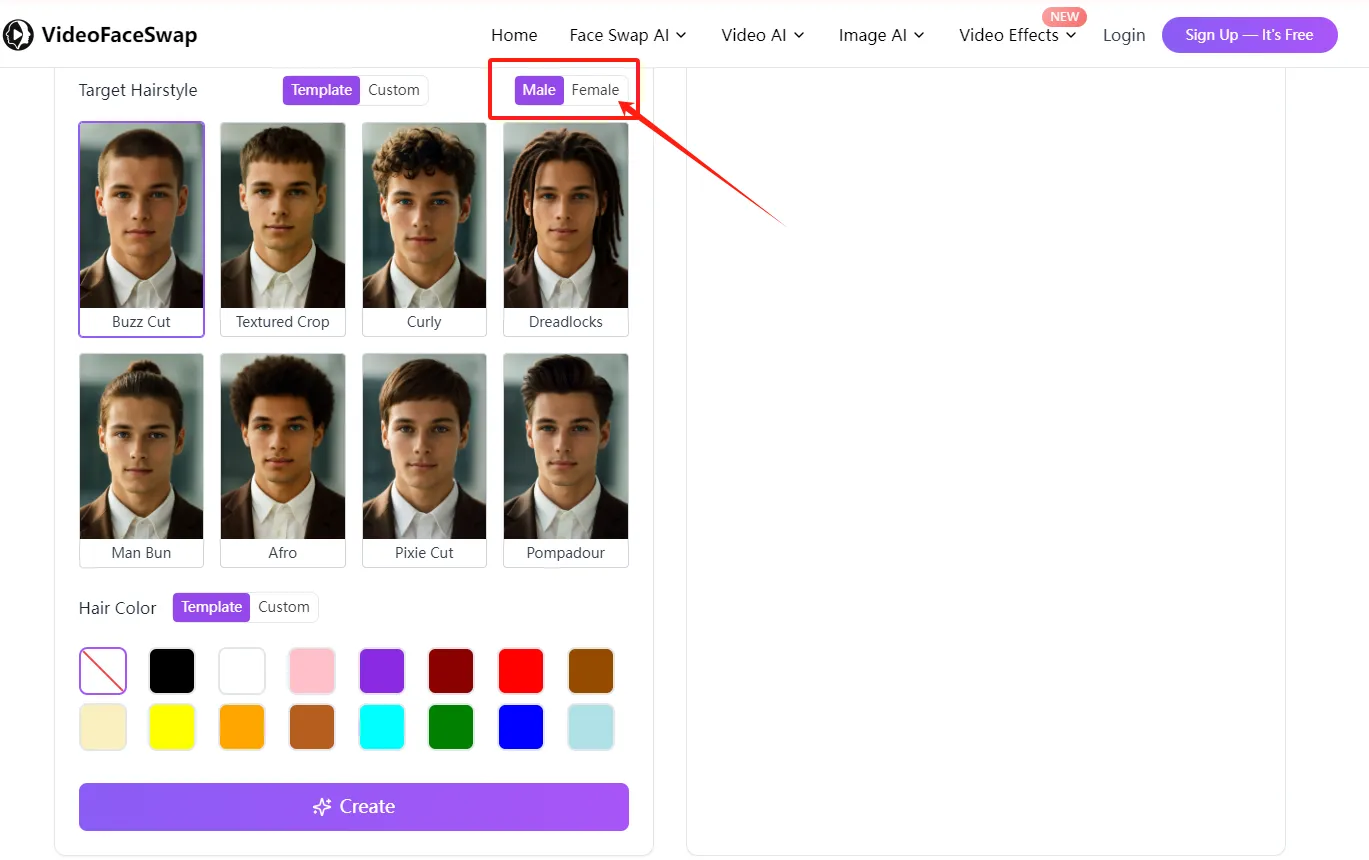Open the Home page

pyautogui.click(x=514, y=35)
